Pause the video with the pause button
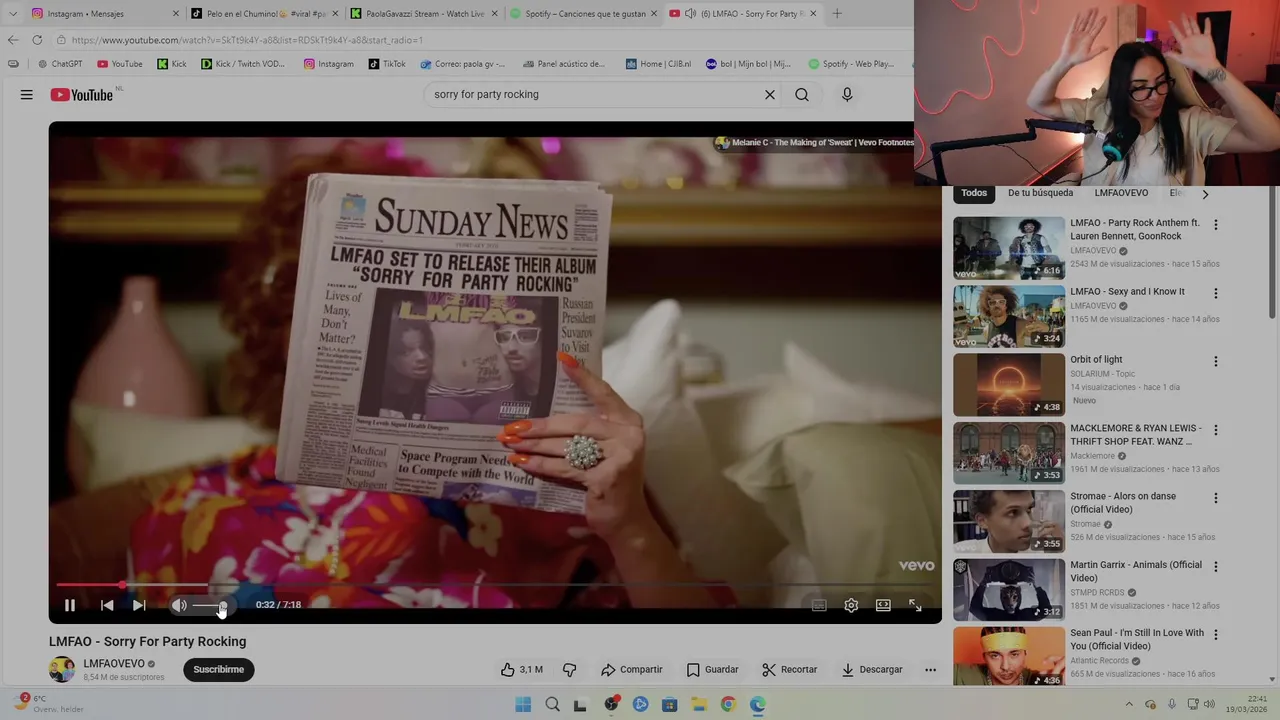The width and height of the screenshot is (1280, 720). coord(70,605)
